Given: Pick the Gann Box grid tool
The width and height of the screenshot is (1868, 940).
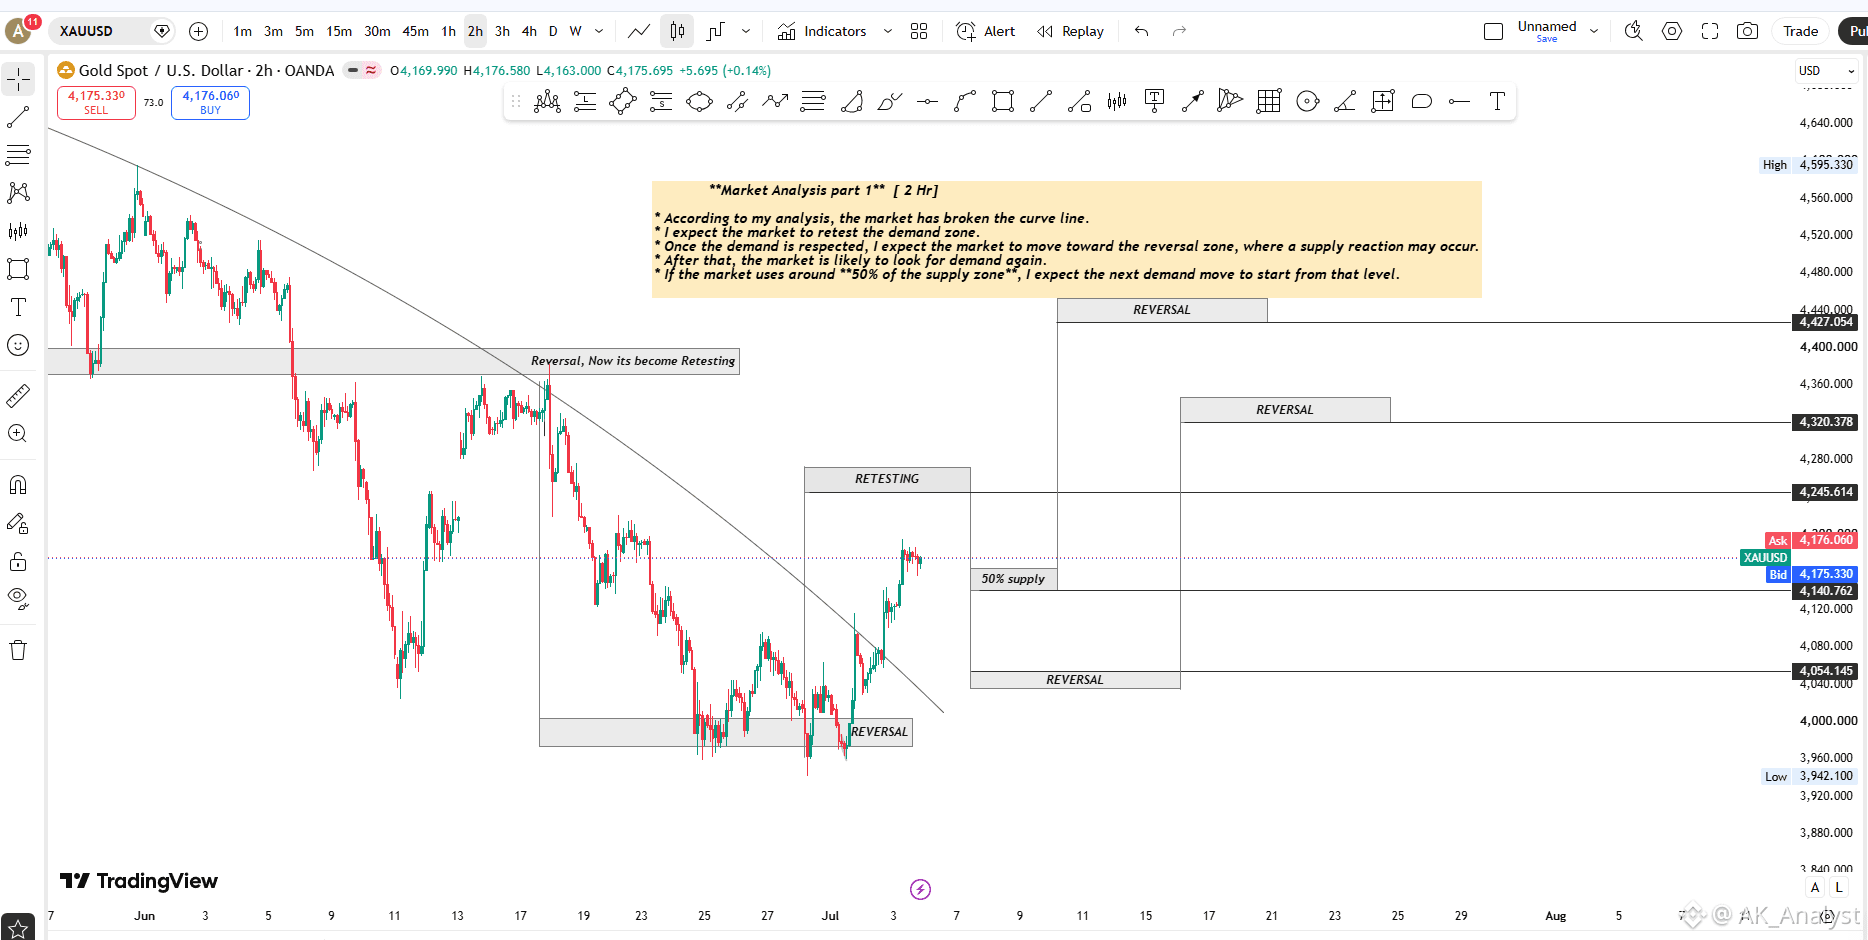Looking at the screenshot, I should click(x=1269, y=101).
